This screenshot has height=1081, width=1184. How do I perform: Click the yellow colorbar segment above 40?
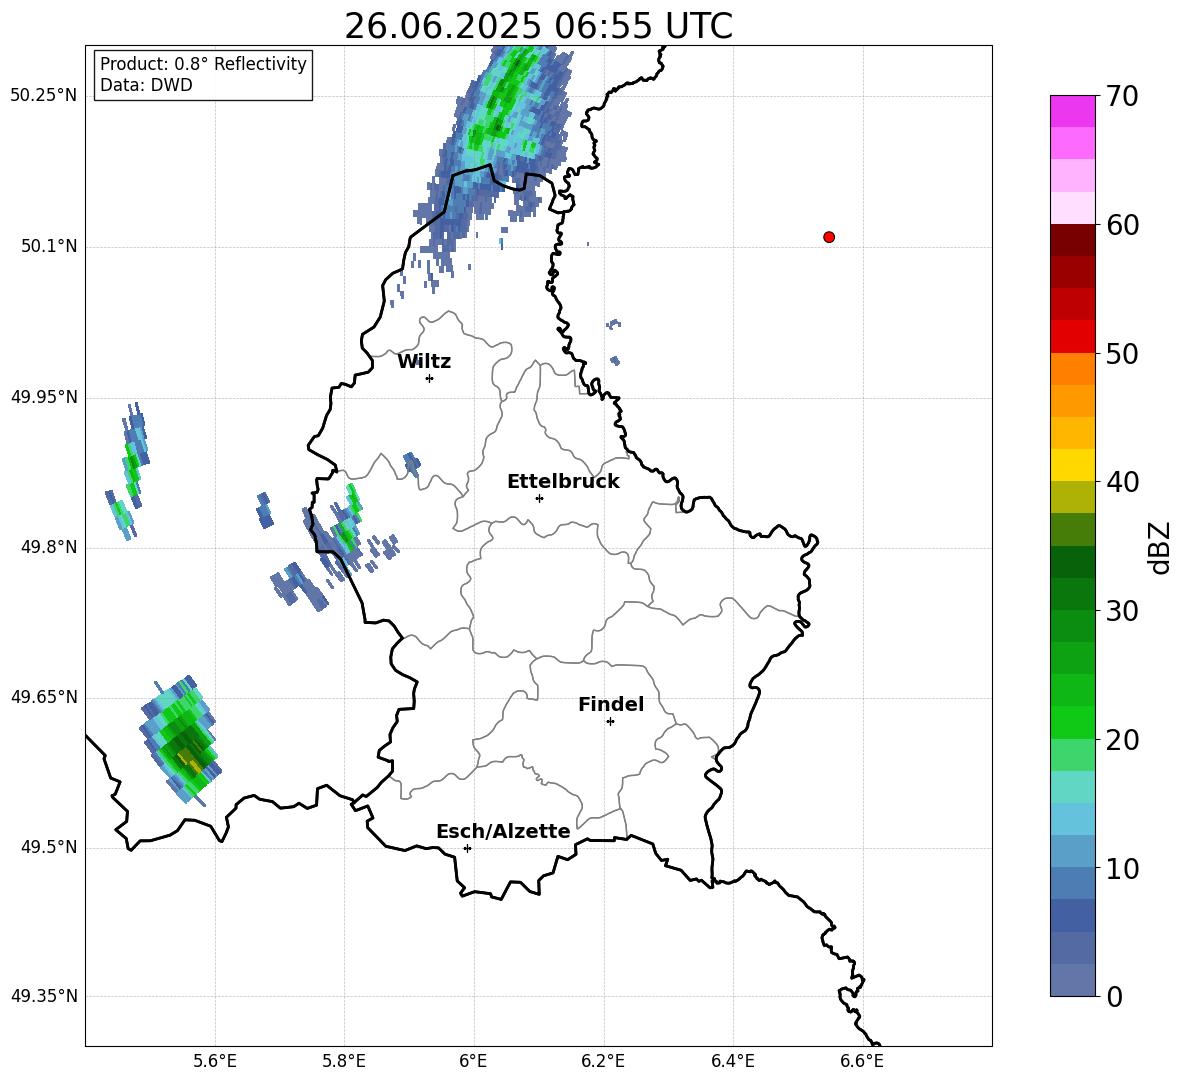(x=1073, y=465)
